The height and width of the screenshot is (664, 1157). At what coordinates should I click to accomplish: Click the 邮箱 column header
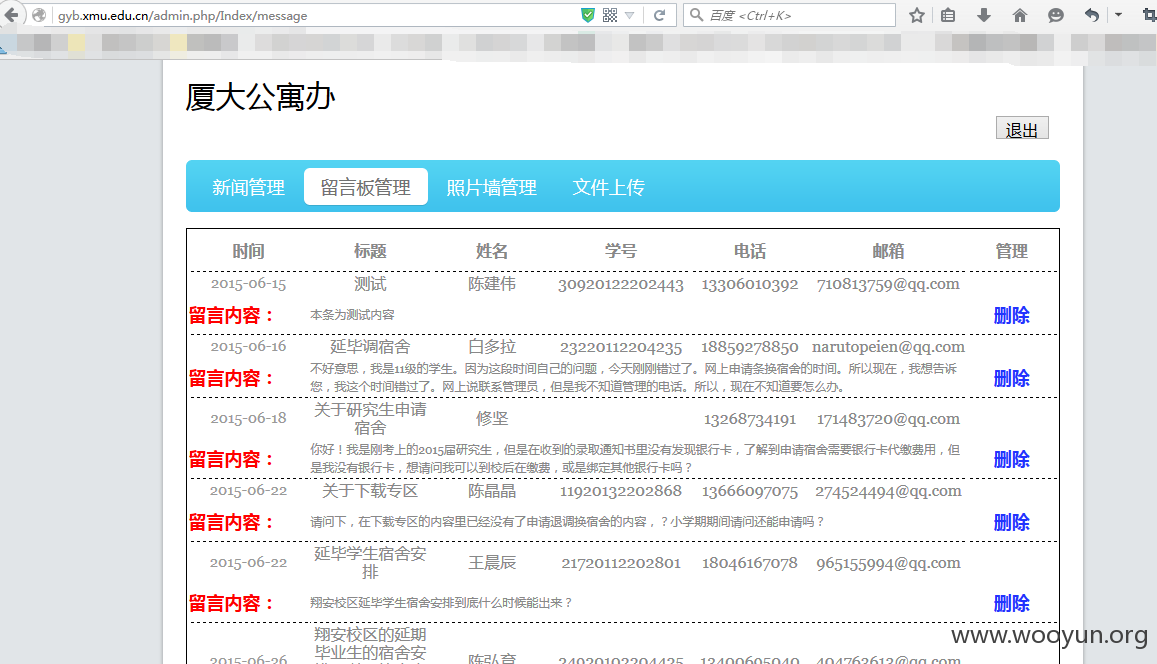888,251
